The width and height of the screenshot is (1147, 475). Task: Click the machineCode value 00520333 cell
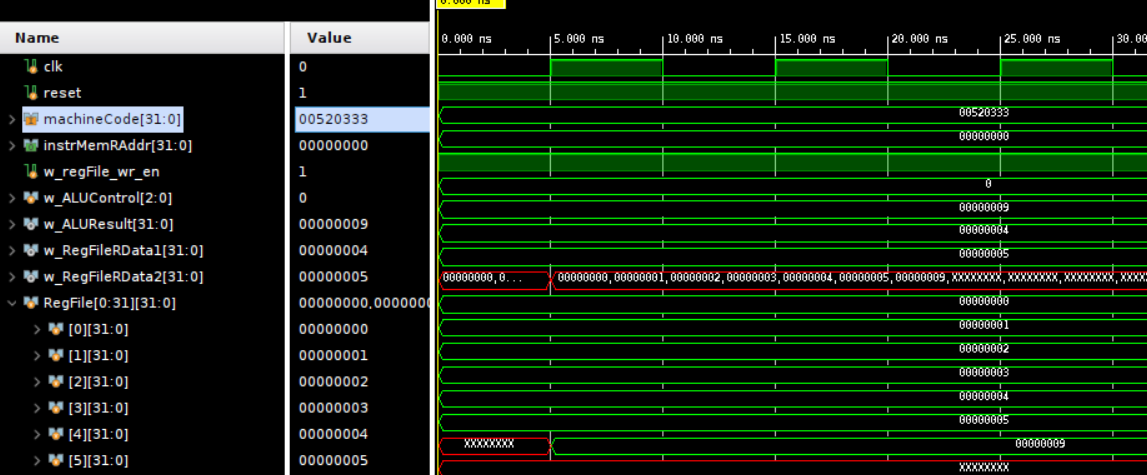click(x=361, y=119)
